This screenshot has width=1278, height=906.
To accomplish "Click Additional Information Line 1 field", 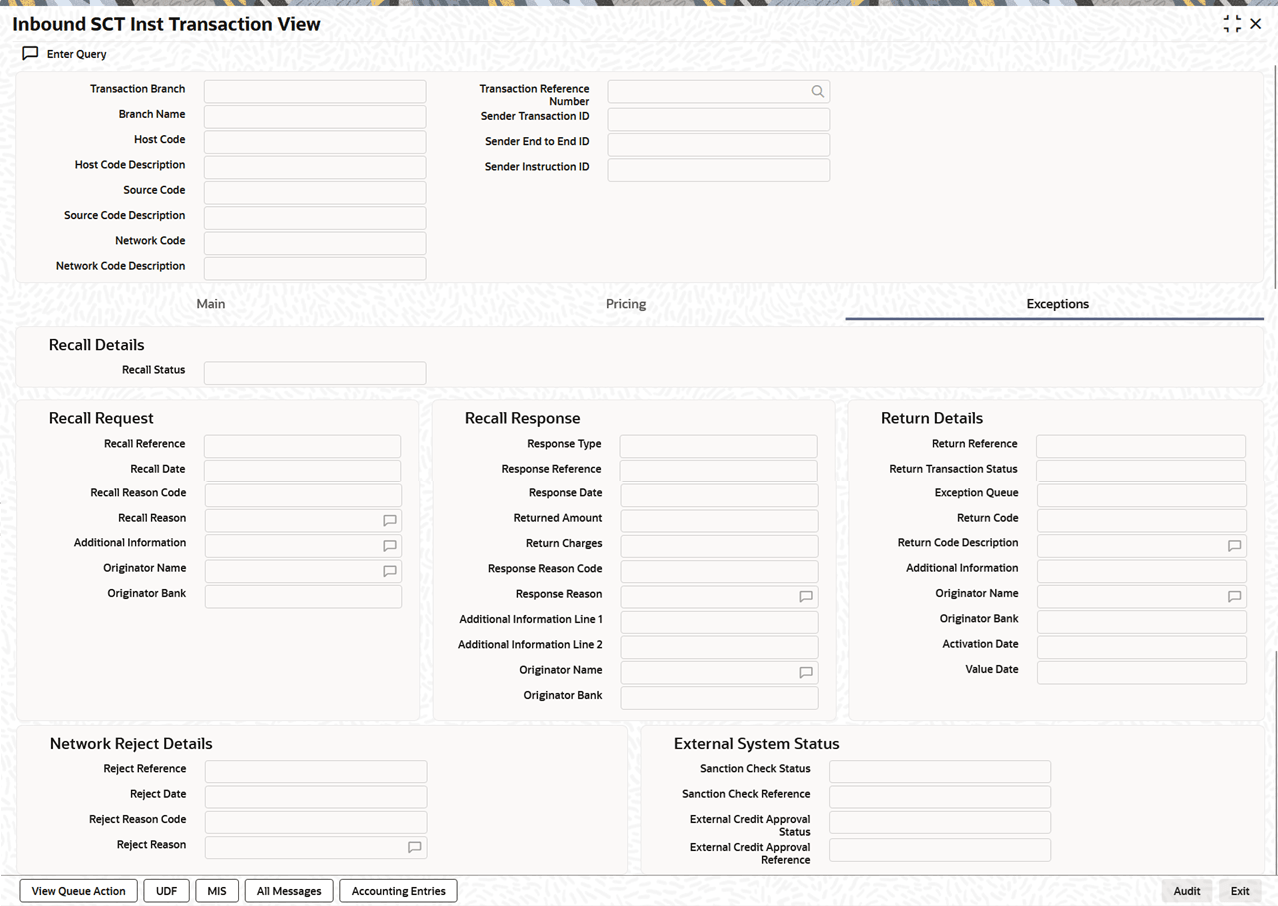I will [x=719, y=623].
